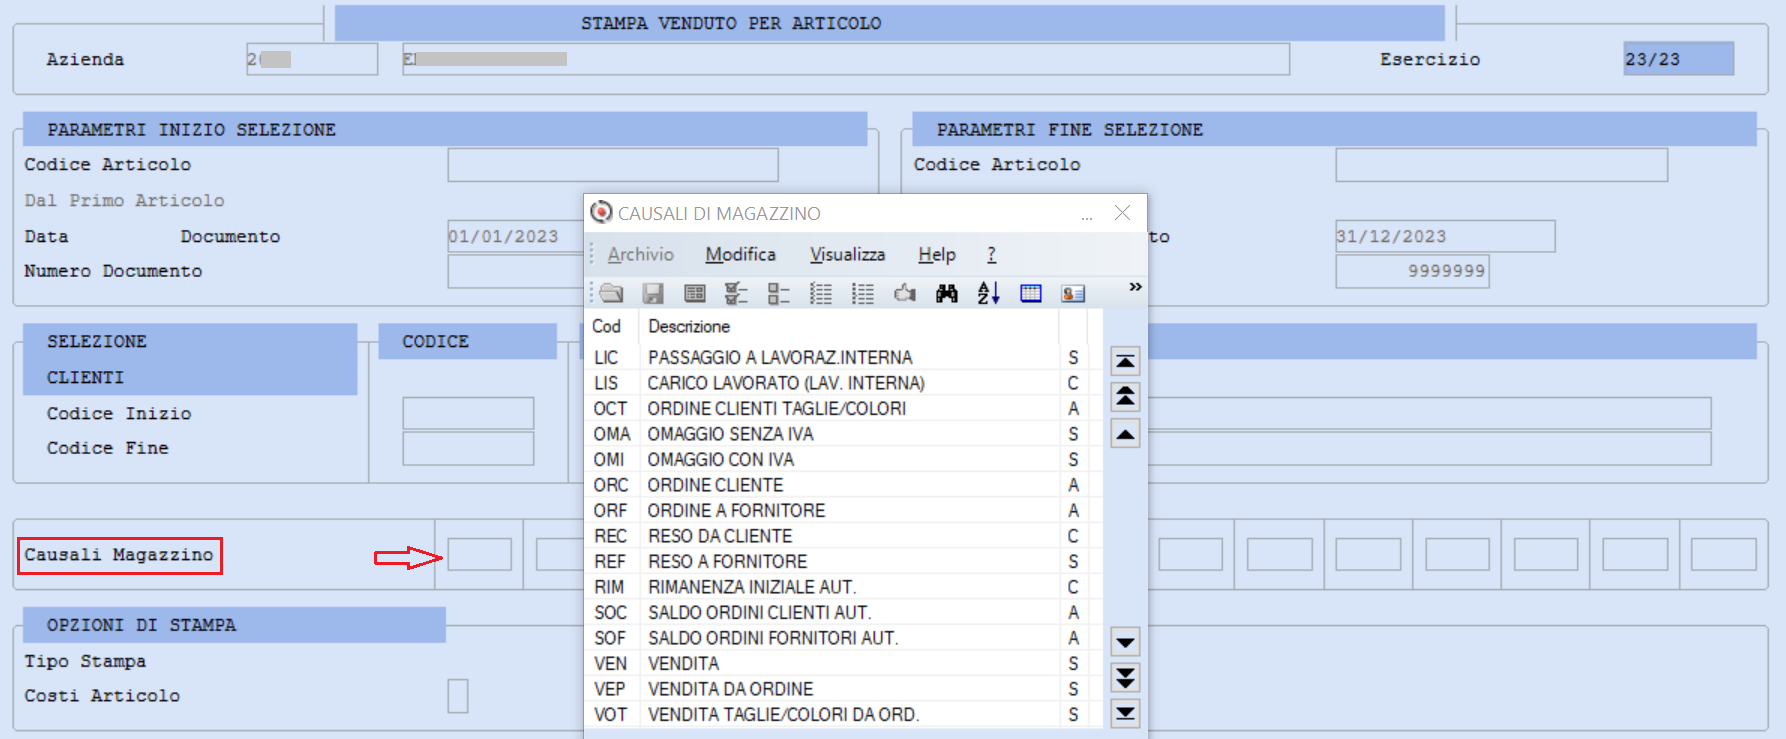Viewport: 1786px width, 739px height.
Task: Click the A-Z sort icon
Action: [x=989, y=293]
